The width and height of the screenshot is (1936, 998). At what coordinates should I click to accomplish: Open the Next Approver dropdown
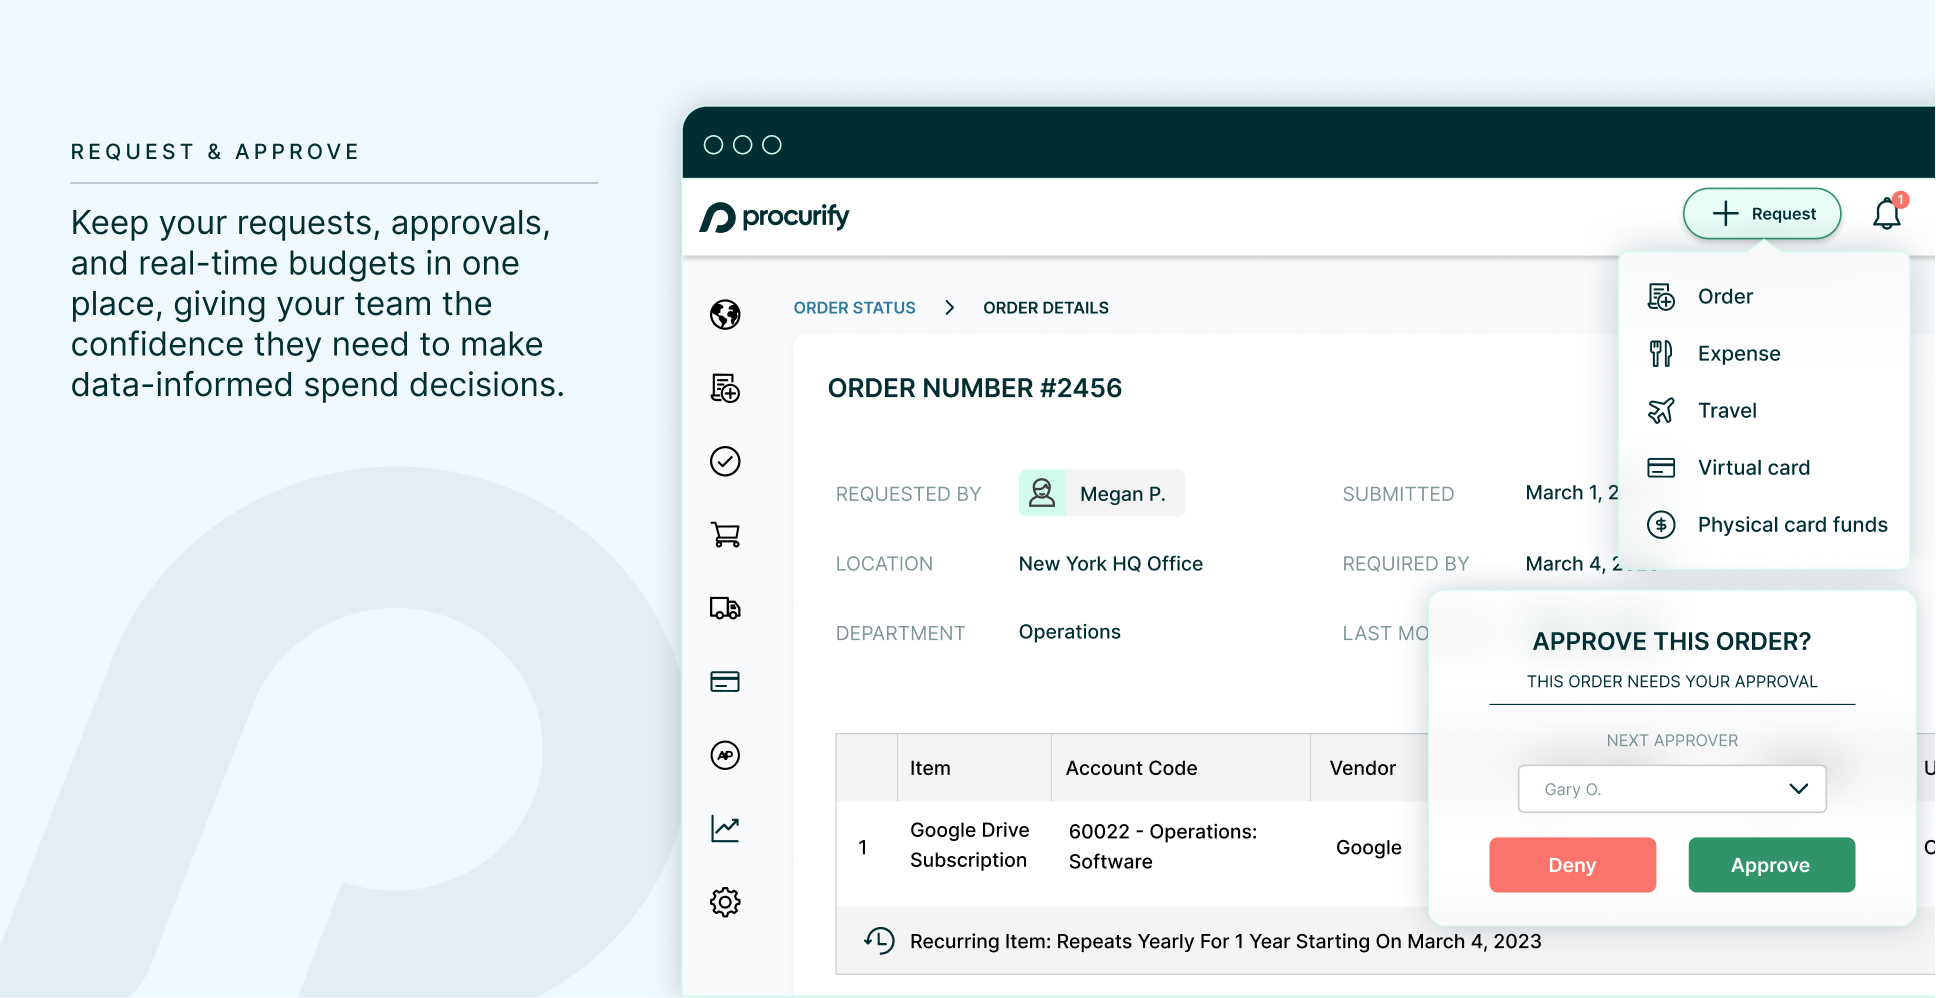click(x=1671, y=789)
